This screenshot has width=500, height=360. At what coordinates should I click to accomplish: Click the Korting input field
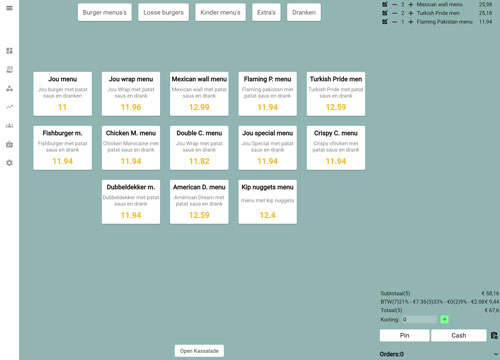[419, 319]
